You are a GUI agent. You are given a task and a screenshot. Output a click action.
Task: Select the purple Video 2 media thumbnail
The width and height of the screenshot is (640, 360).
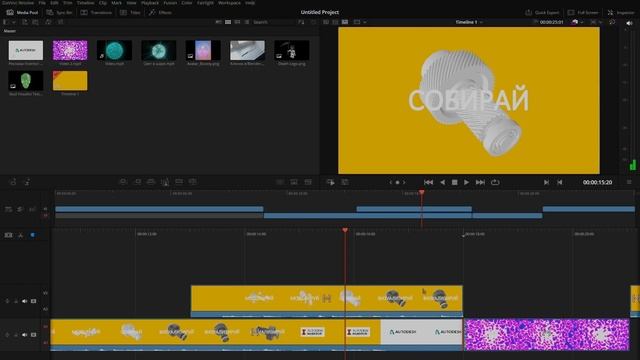pos(70,50)
